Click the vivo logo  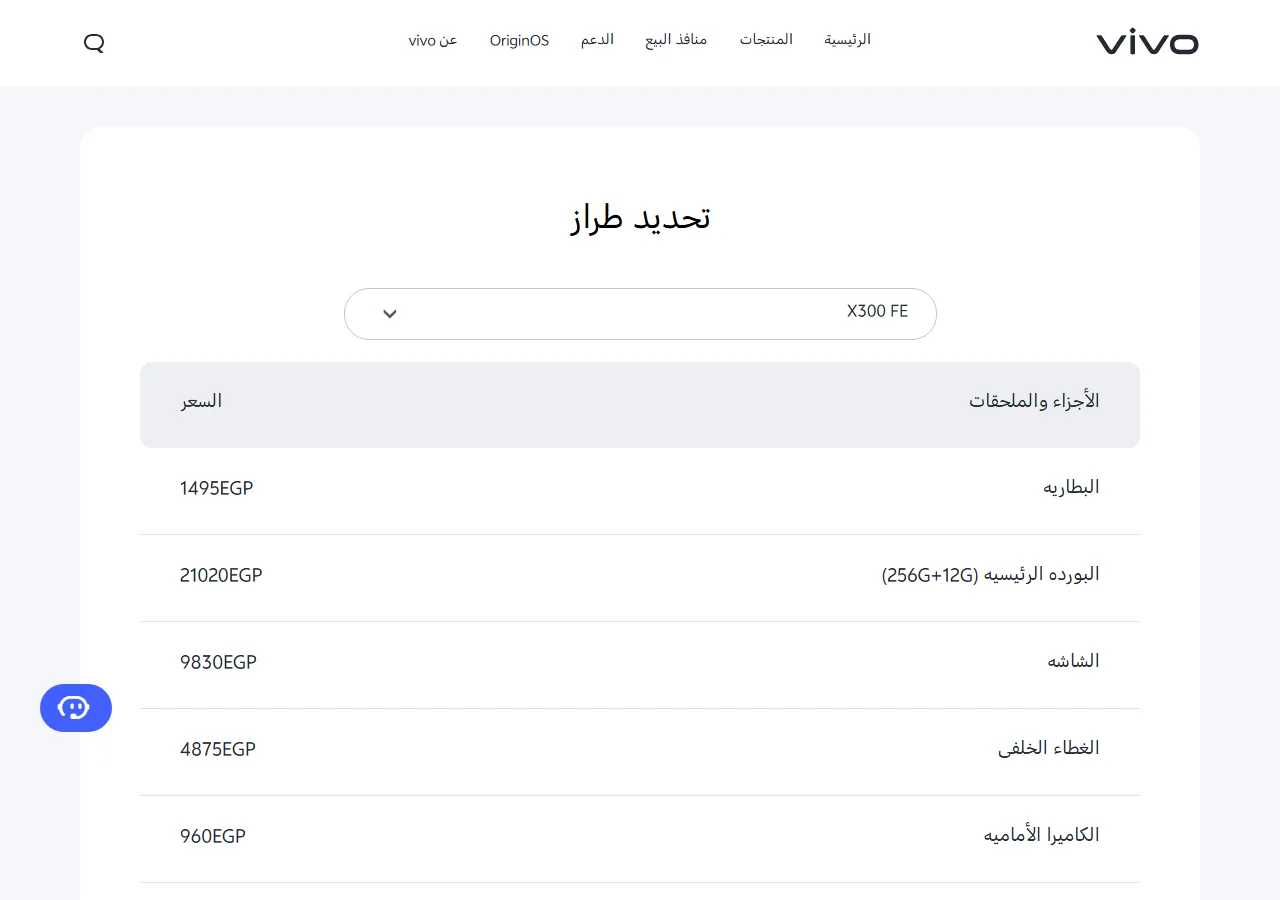point(1147,43)
